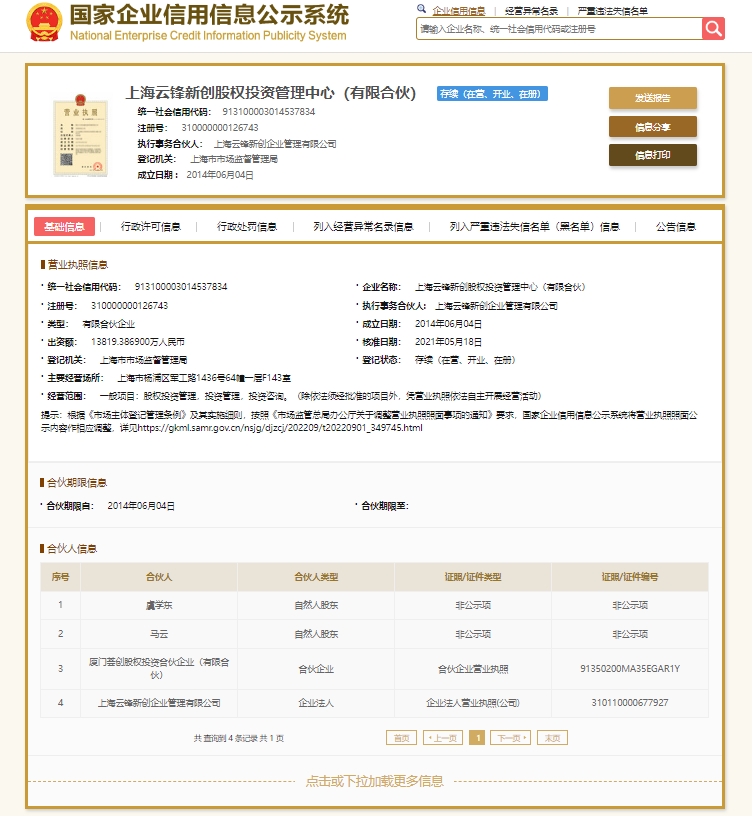Click the 出资额 value 13819.386900万人民币

[137, 342]
